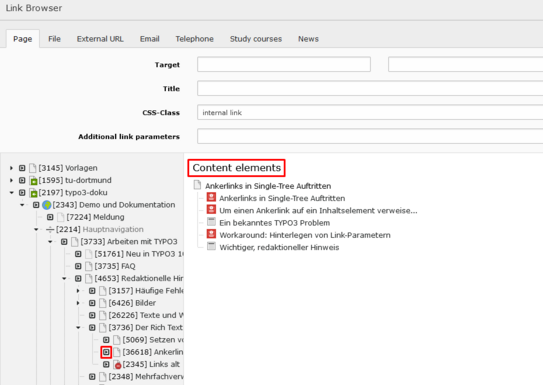The image size is (543, 385).
Task: Link to Wichtiger, redaktioneller Hinweis element
Action: tap(279, 248)
